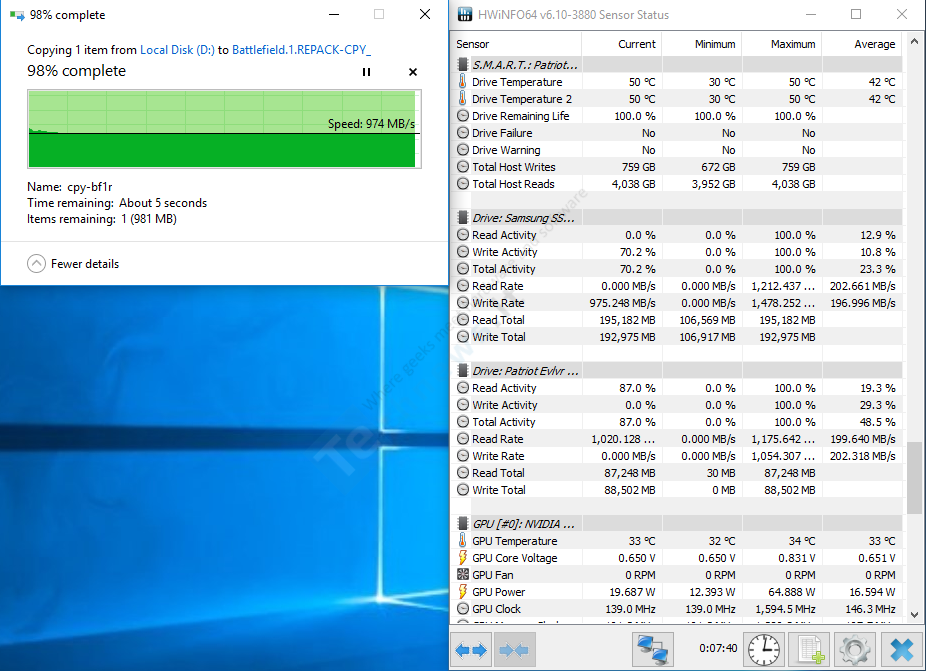
Task: Click the chip icon of the GPU [#0]: NVIDIA group
Action: (x=463, y=523)
